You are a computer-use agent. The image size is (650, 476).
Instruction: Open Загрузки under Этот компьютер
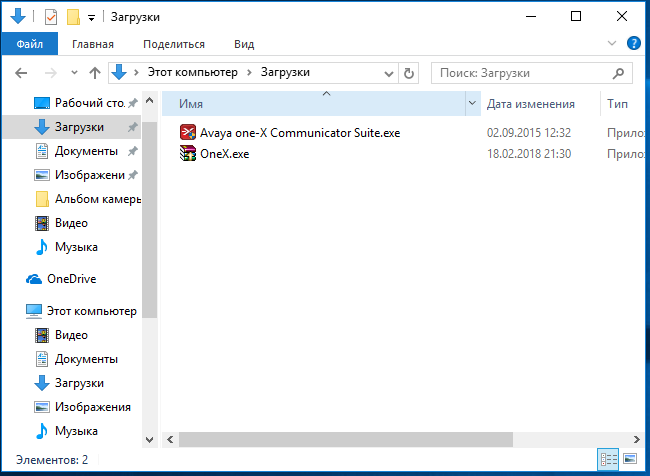pos(79,383)
